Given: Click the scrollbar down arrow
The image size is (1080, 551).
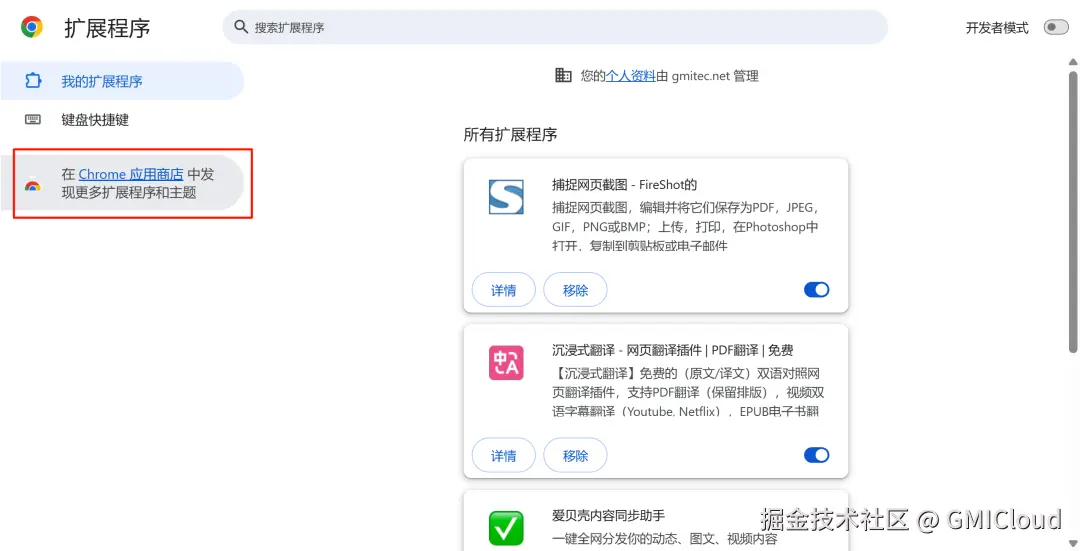Looking at the screenshot, I should pyautogui.click(x=1073, y=545).
